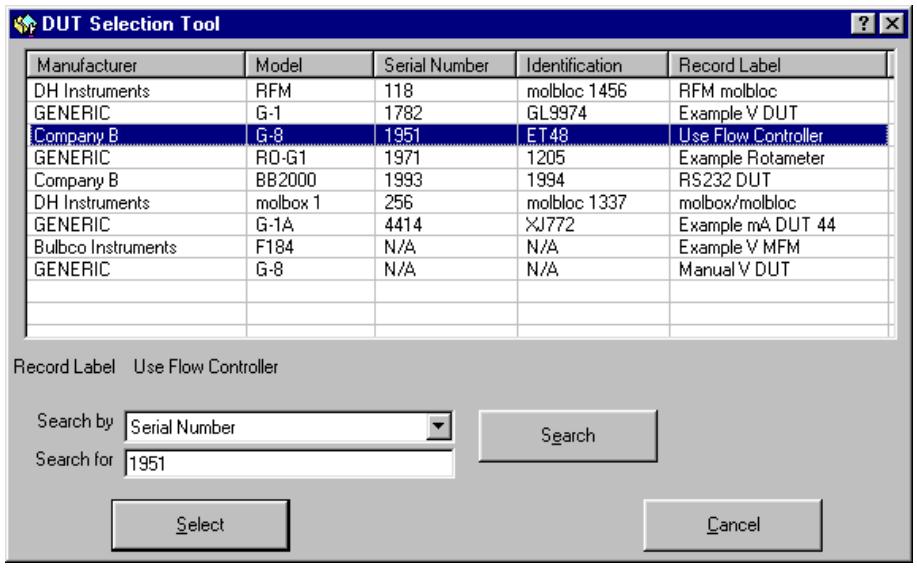Click identification cell molbloc 1337
This screenshot has width=917, height=568.
point(593,202)
